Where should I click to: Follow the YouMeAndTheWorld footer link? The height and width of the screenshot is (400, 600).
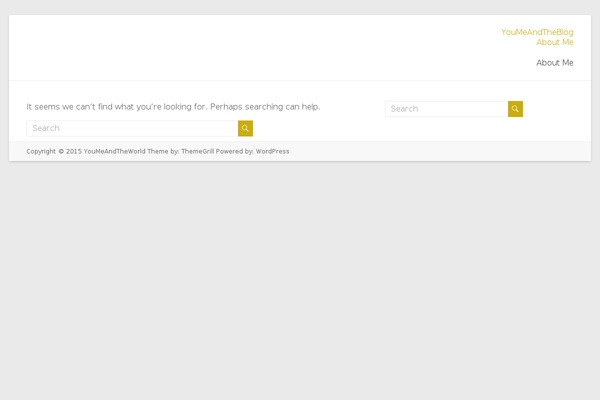click(114, 152)
